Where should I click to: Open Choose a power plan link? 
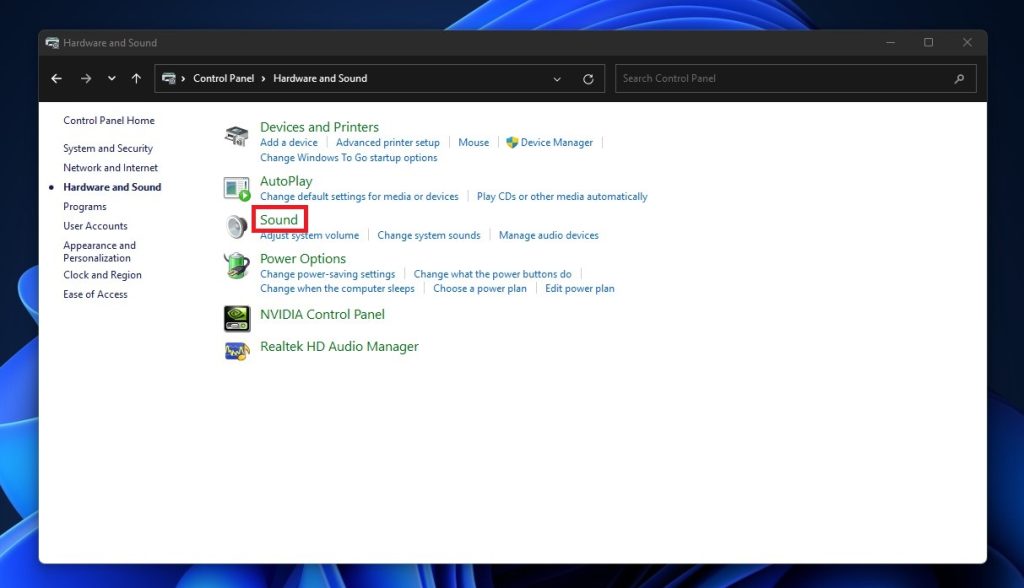[x=480, y=289]
